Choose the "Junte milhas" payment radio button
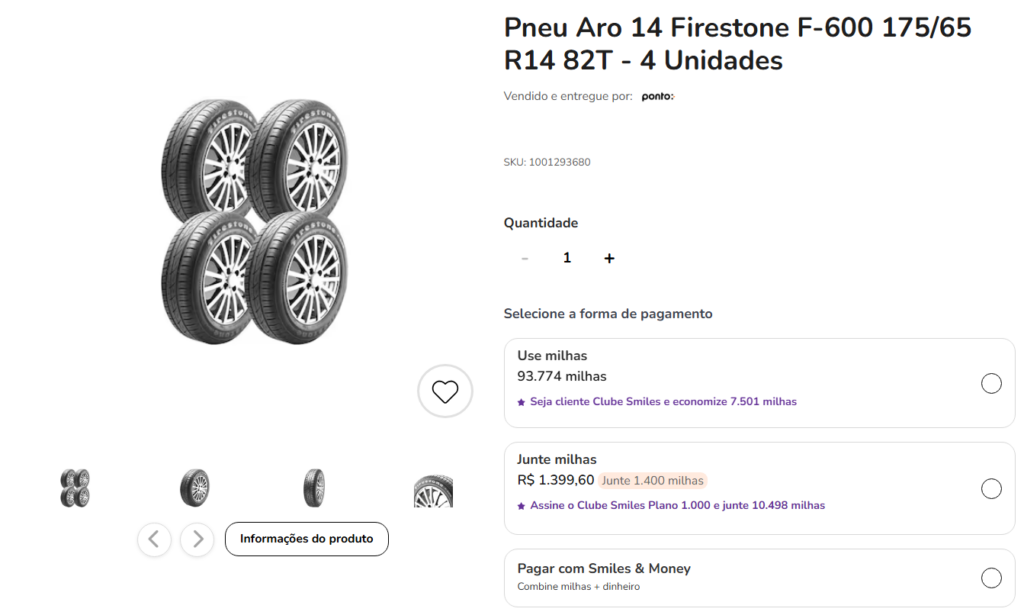This screenshot has width=1024, height=615. pos(991,489)
